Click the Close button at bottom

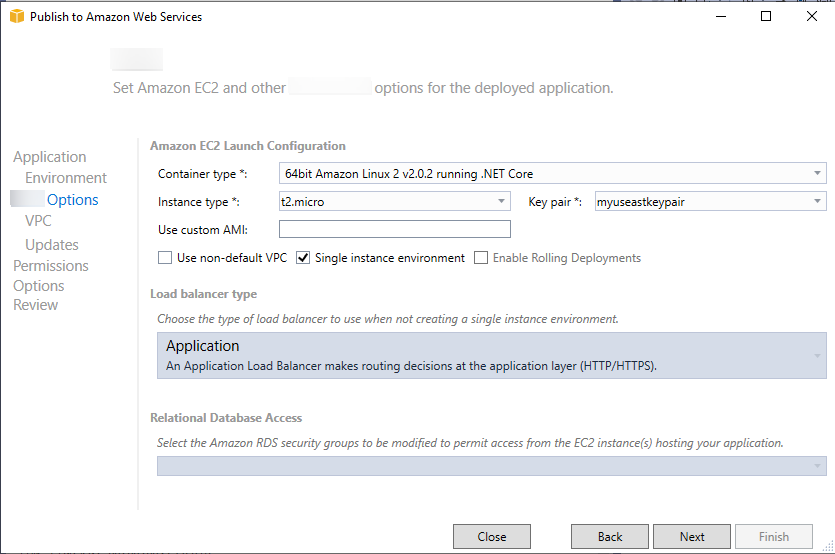[x=492, y=536]
